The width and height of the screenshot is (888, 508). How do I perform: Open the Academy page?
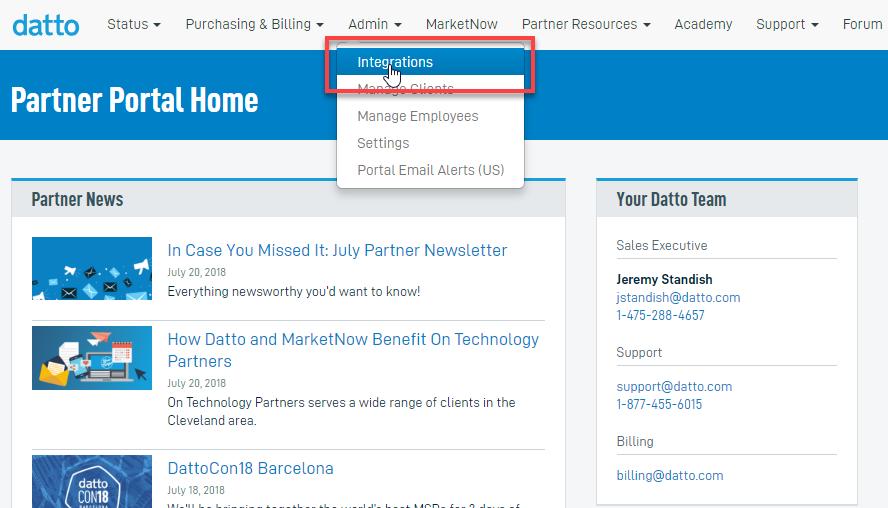(x=703, y=24)
